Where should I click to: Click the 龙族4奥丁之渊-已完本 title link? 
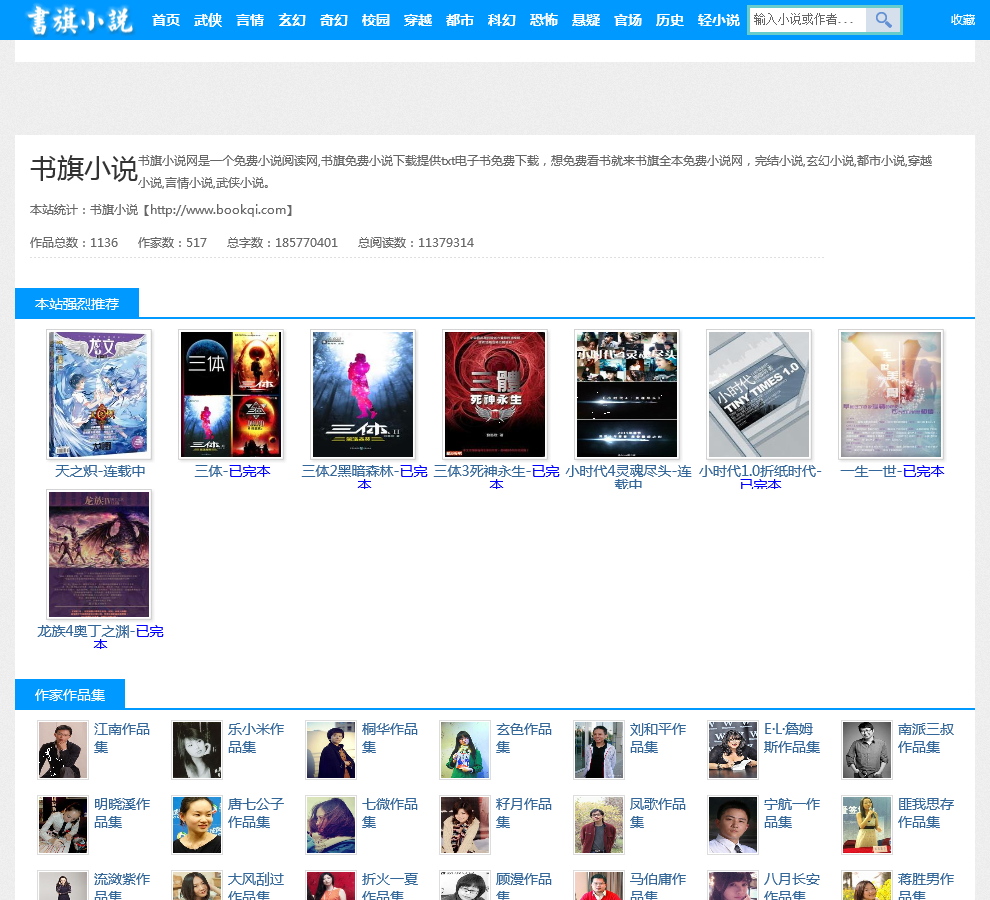click(x=100, y=637)
